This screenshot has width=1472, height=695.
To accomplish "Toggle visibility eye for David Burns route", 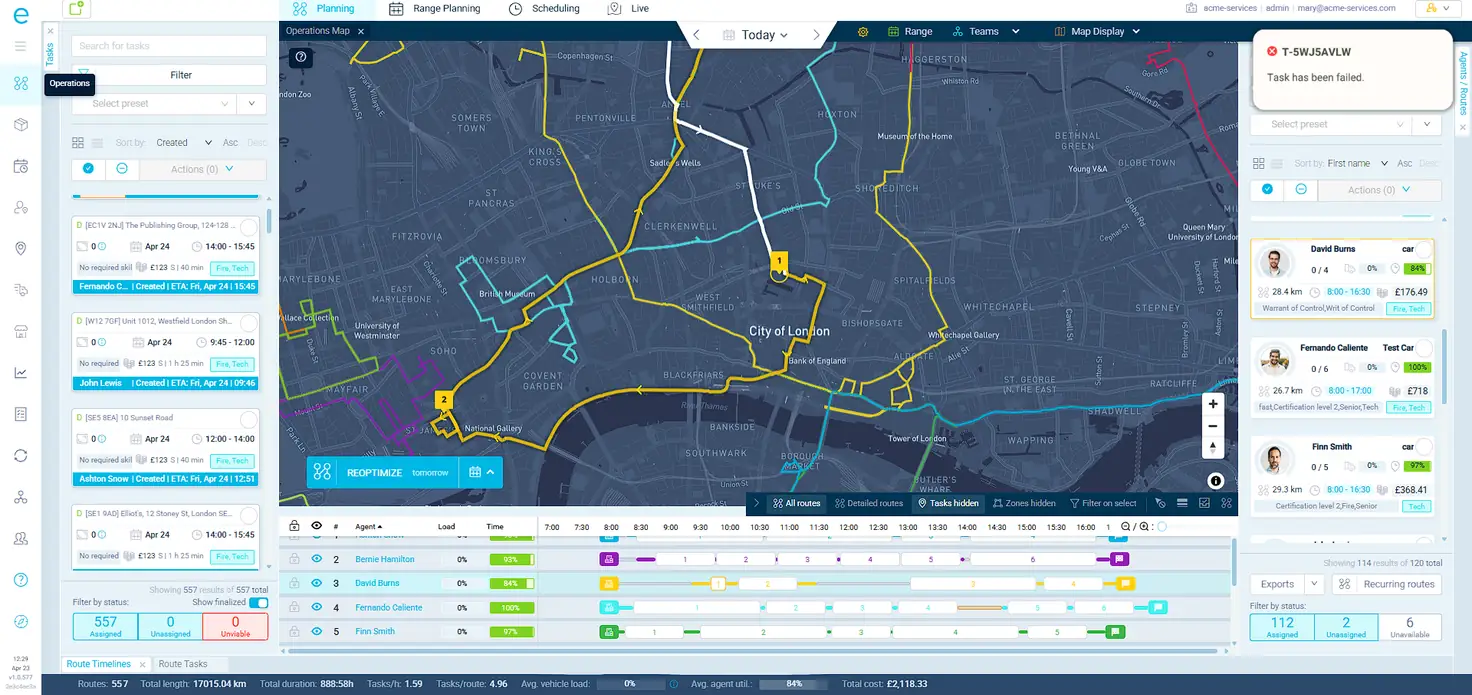I will coord(316,583).
